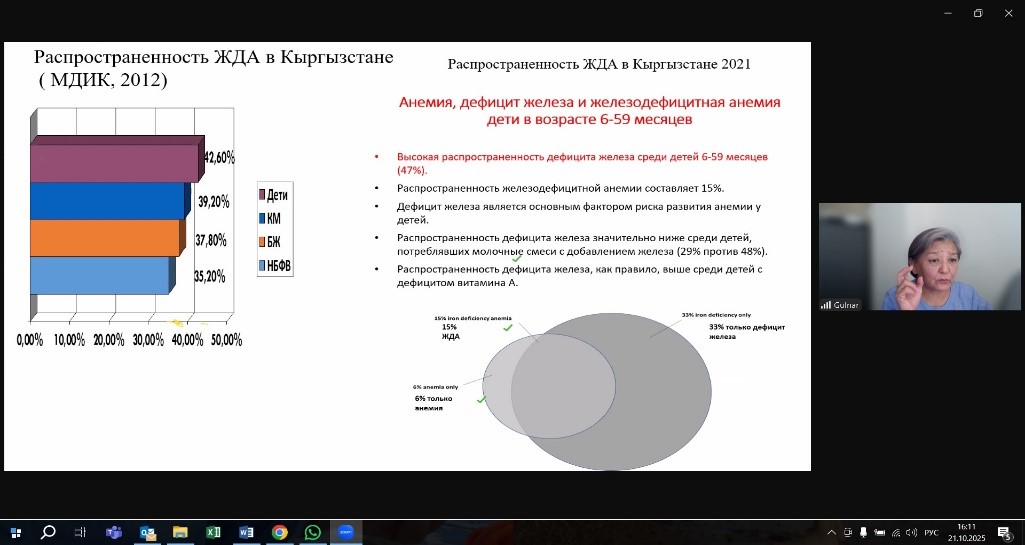Screen dimensions: 1025x545
Task: Switch to the Outlook mail app
Action: point(147,533)
